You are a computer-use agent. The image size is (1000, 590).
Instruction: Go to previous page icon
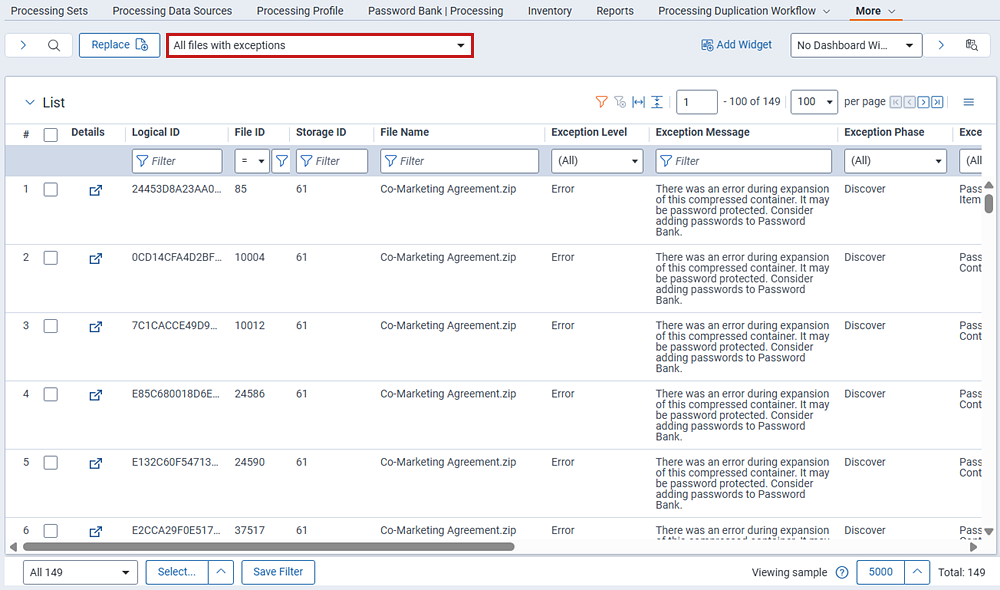pyautogui.click(x=909, y=102)
